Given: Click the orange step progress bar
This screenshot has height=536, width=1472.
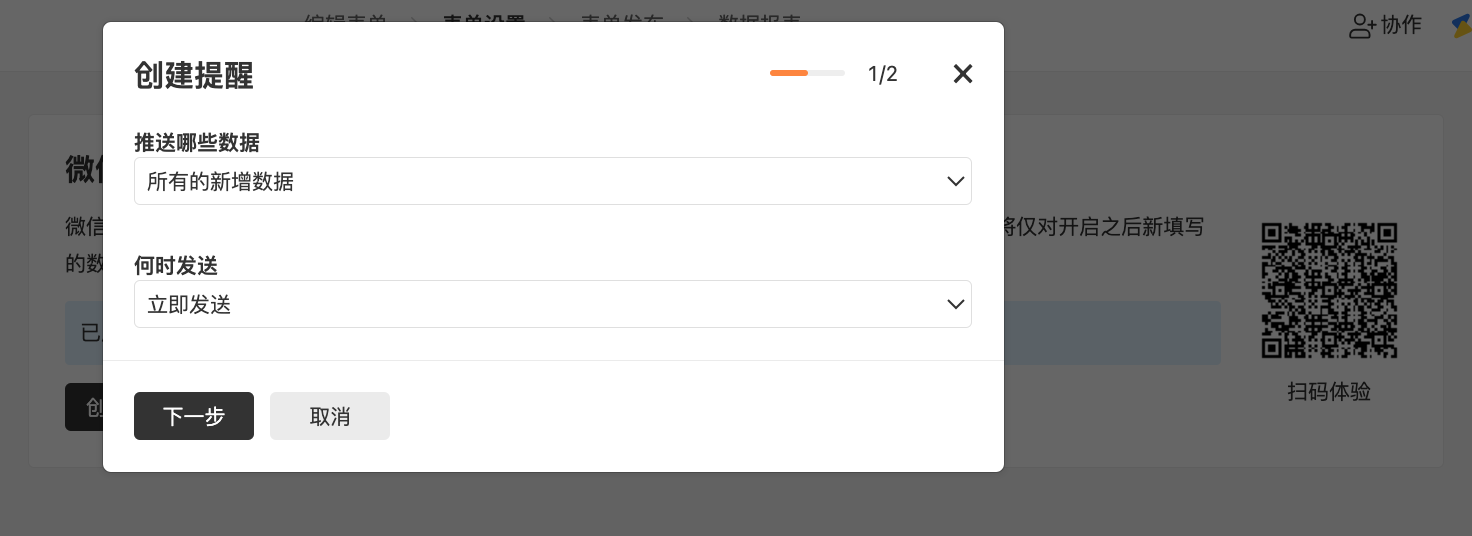Looking at the screenshot, I should [x=807, y=73].
